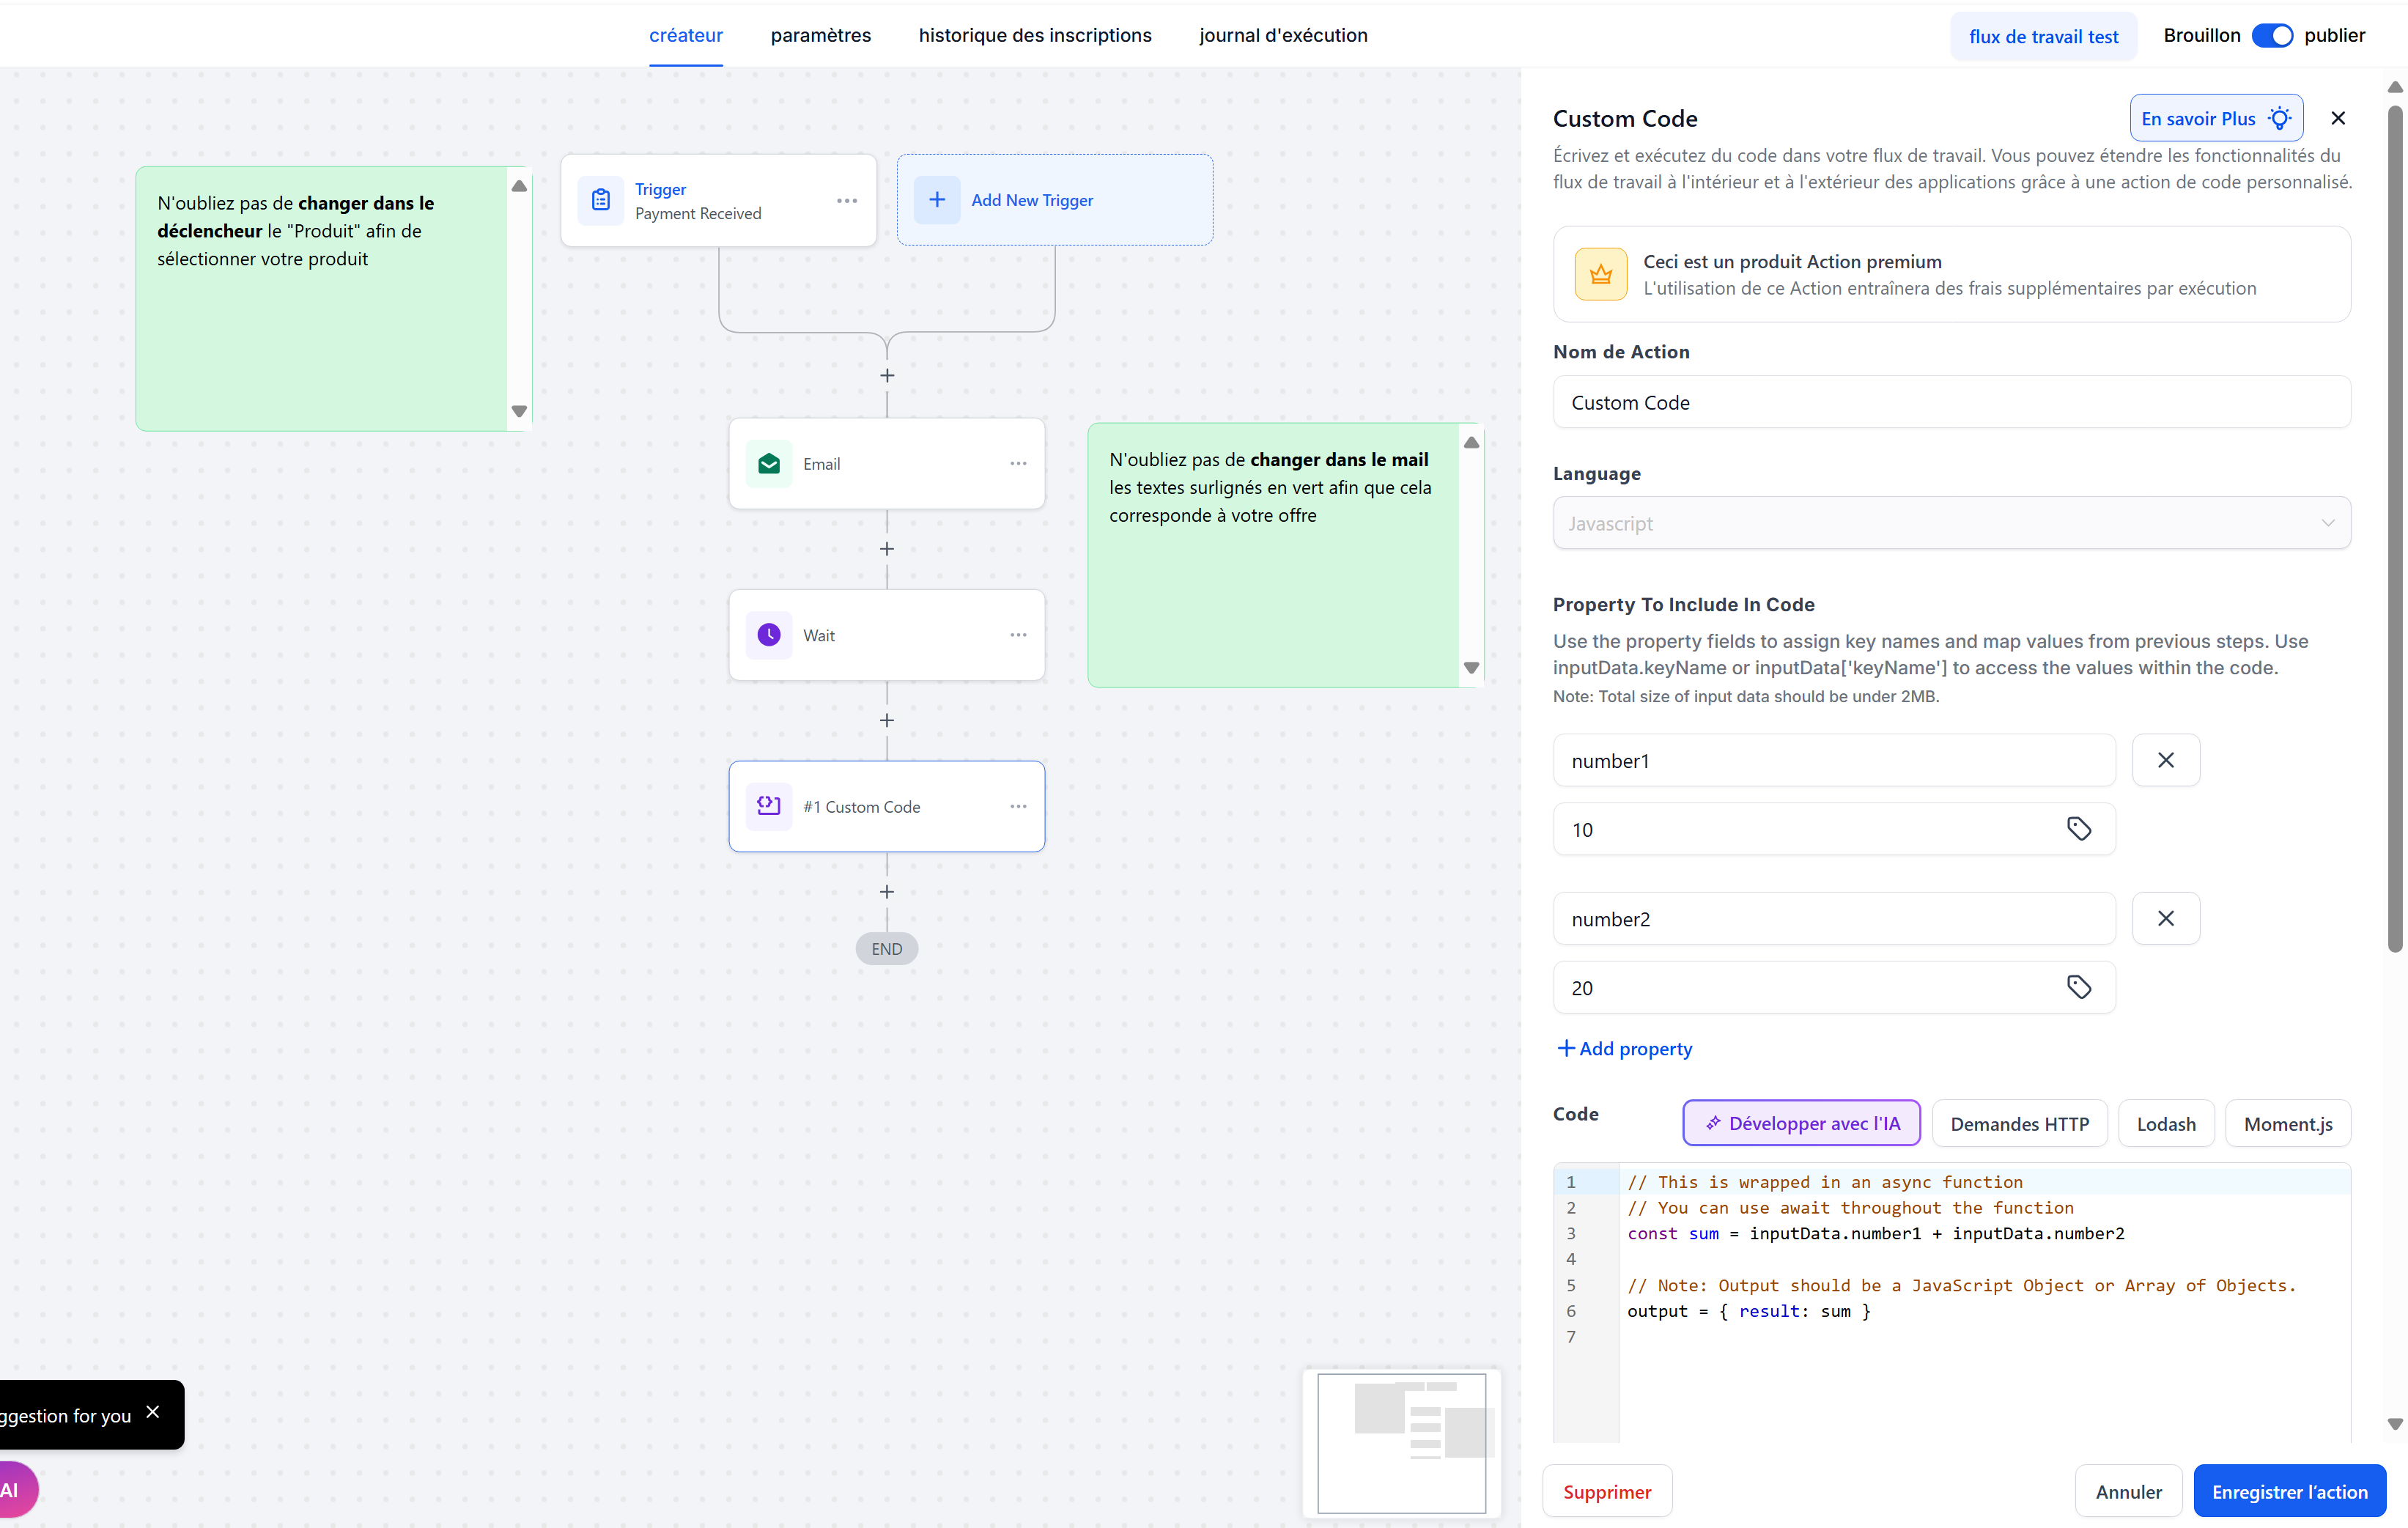Click the Add property link

pos(1625,1049)
